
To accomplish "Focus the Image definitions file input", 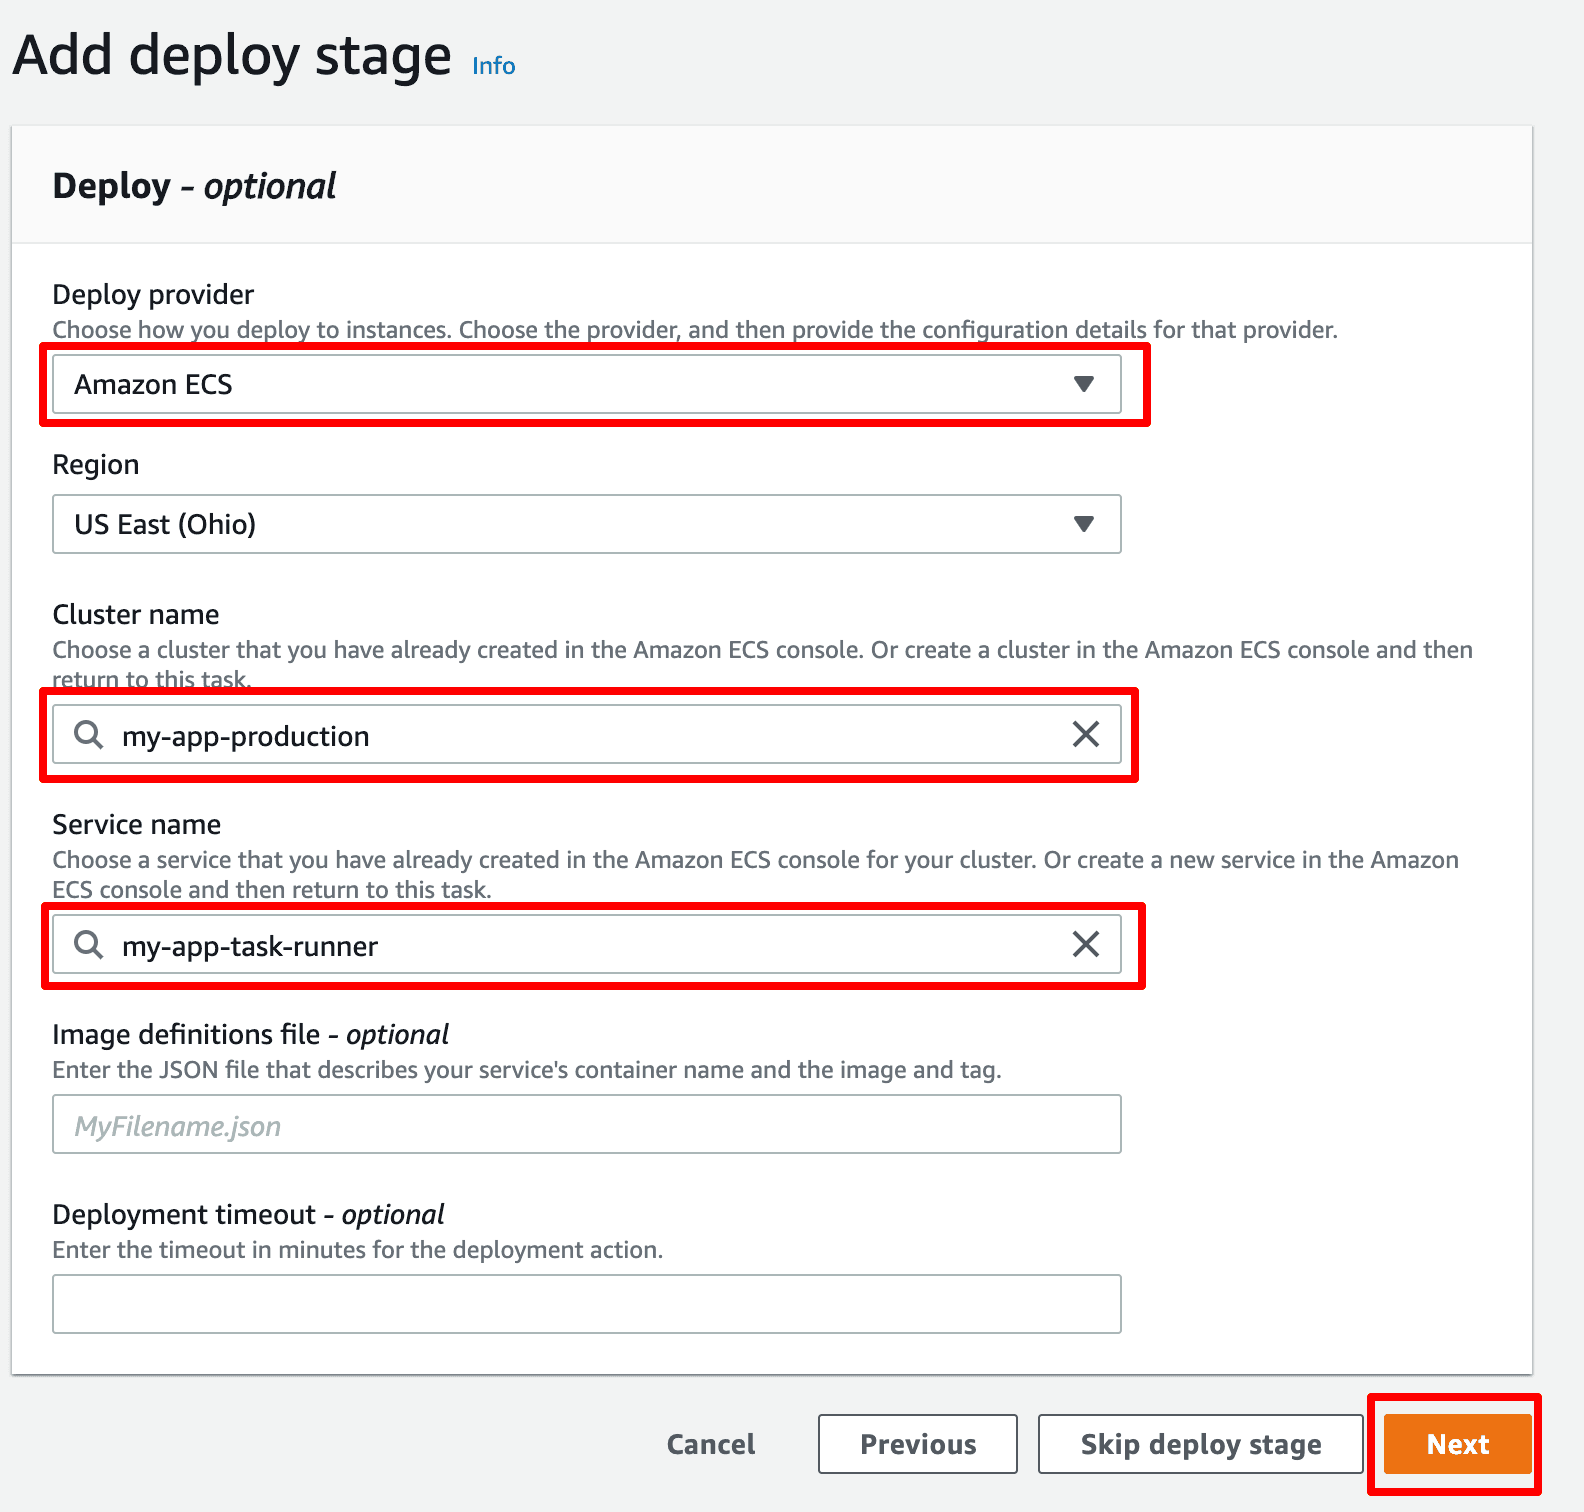I will [586, 1124].
